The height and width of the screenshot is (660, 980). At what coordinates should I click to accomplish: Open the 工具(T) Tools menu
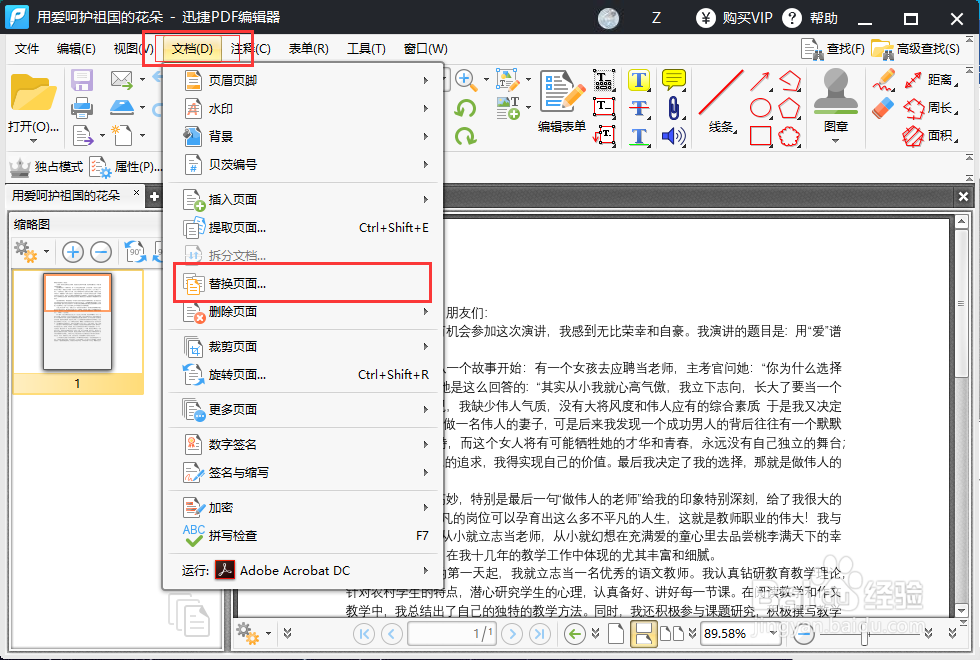(366, 49)
